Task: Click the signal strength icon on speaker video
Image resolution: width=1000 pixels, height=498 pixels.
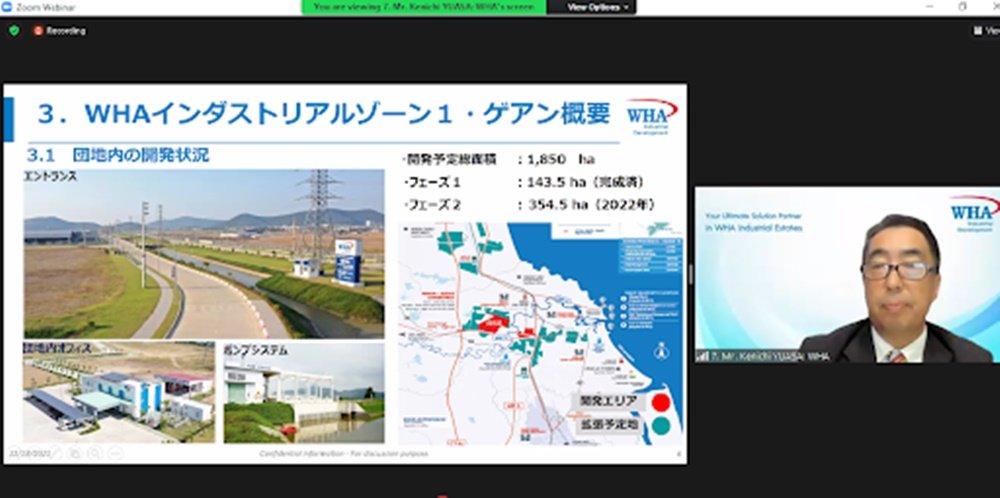Action: point(703,355)
